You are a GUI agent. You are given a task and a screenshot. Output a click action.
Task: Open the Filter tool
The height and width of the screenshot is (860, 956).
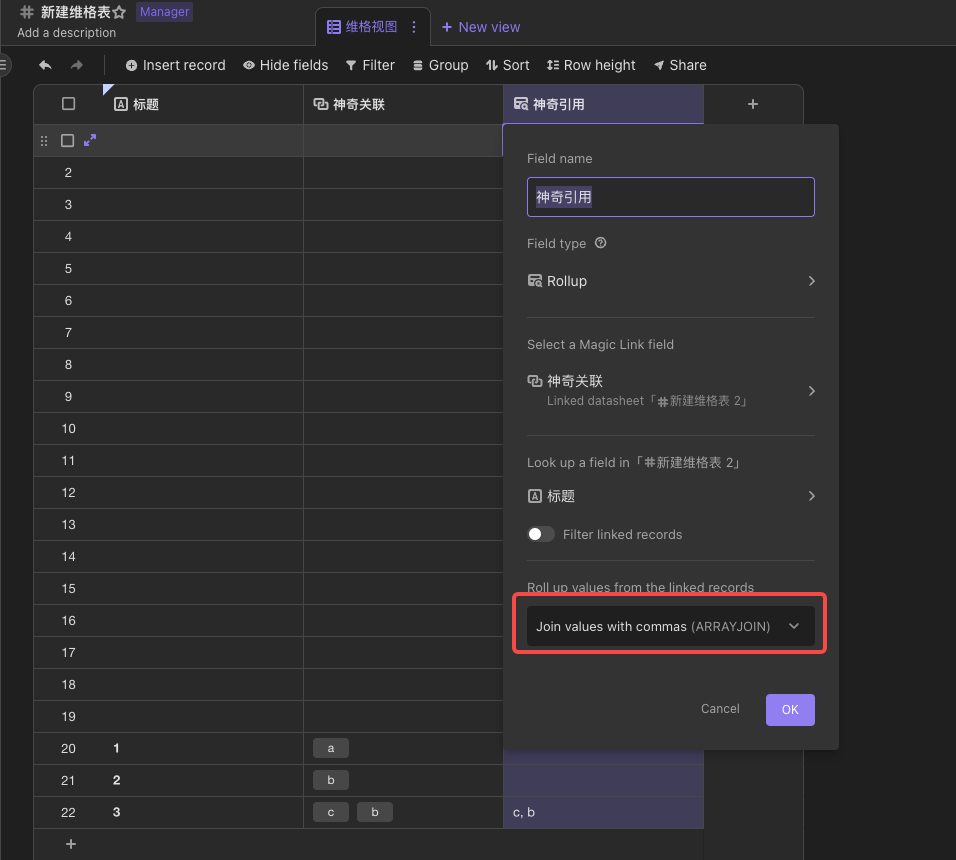coord(369,65)
